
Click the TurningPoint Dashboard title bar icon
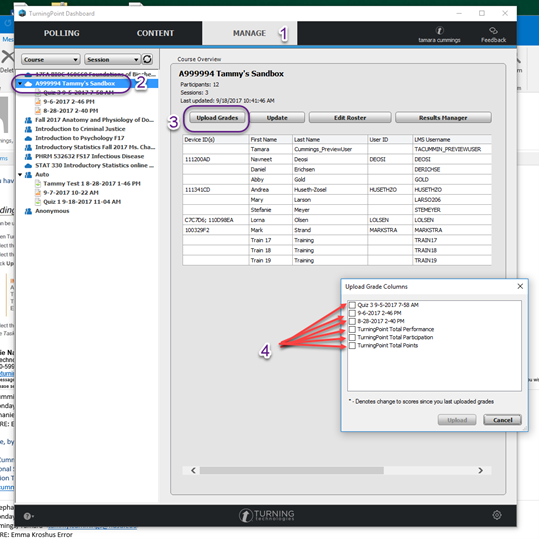coord(22,13)
